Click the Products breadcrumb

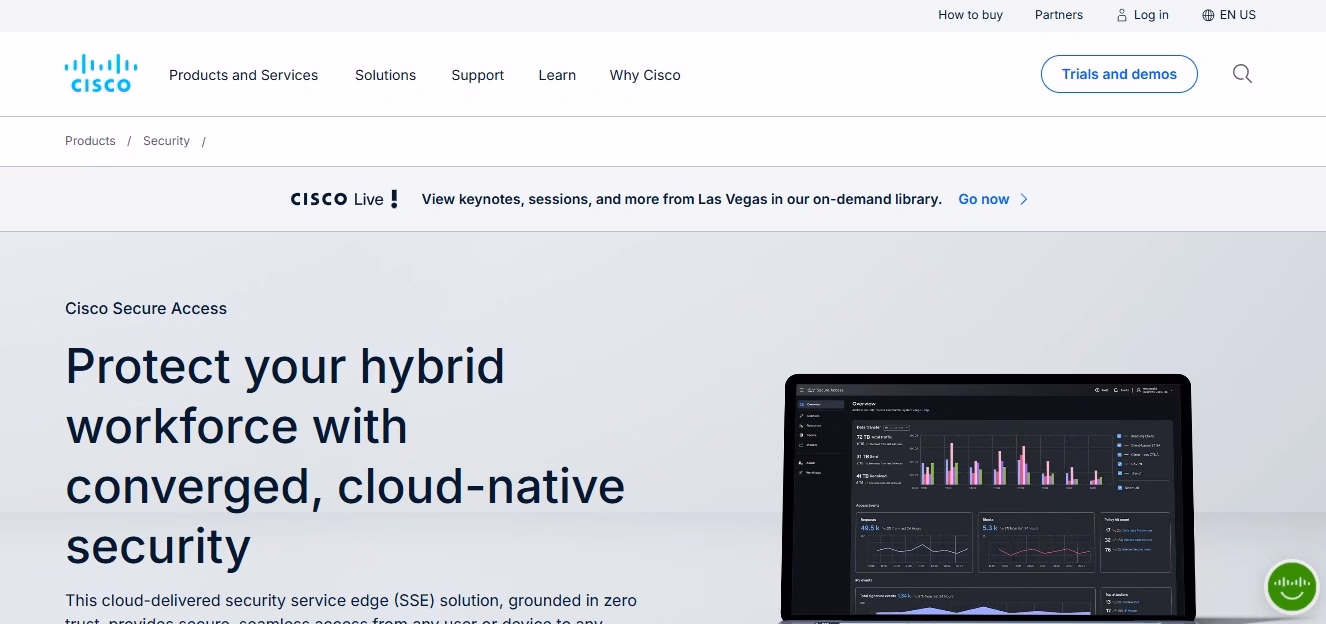tap(90, 141)
